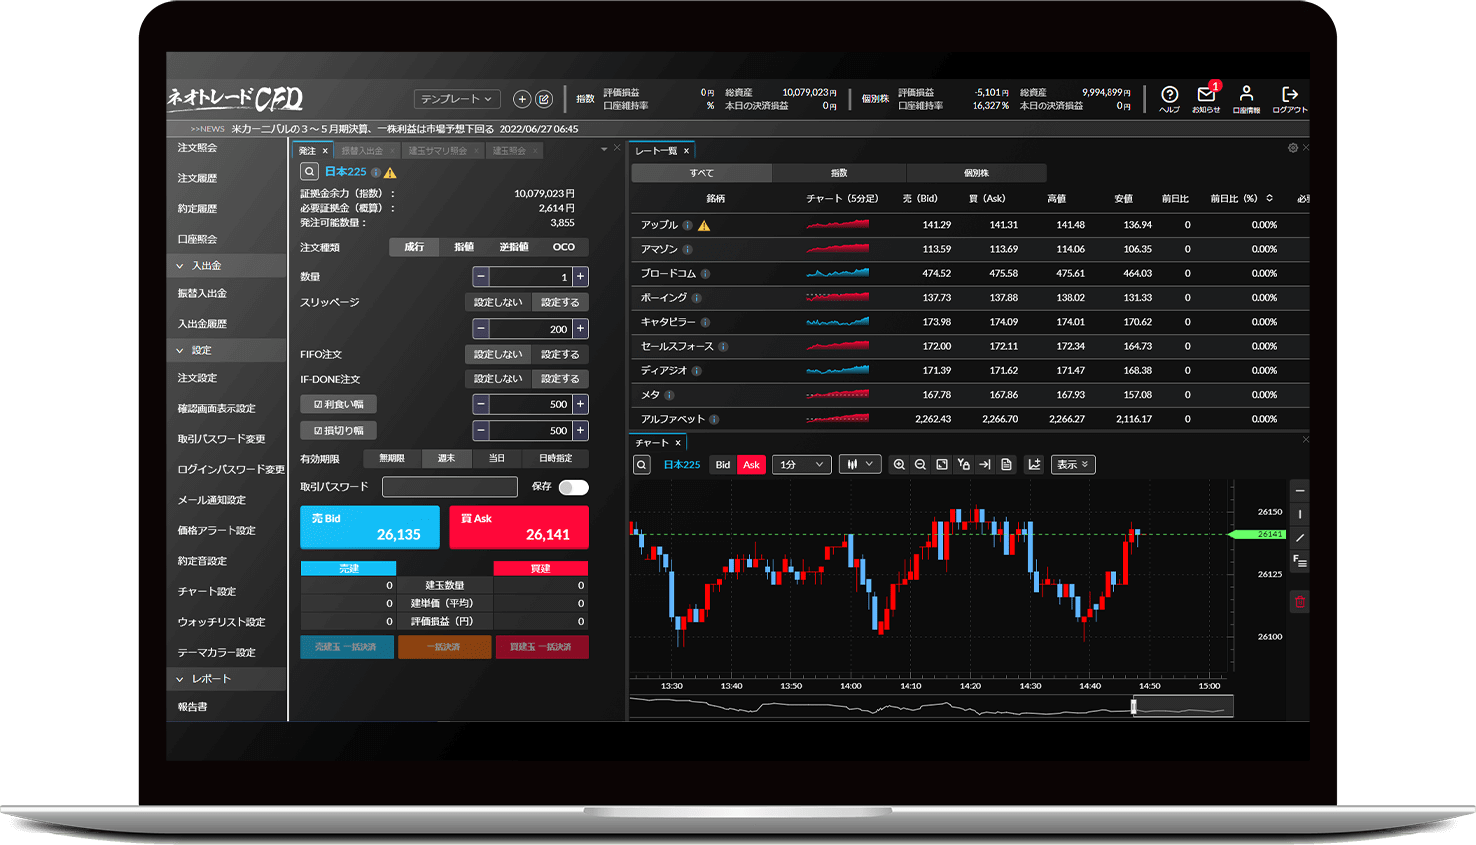Open chart type candlestick dropdown
Screen dimensions: 1476x845
[860, 465]
